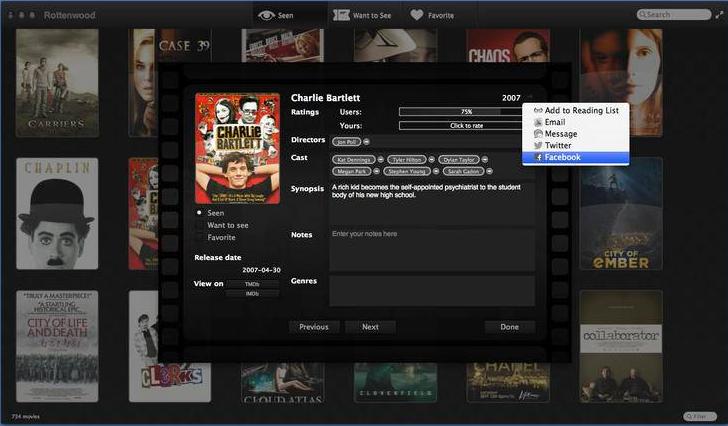View the movie on IMDb
Image resolution: width=728 pixels, height=426 pixels.
coord(253,294)
